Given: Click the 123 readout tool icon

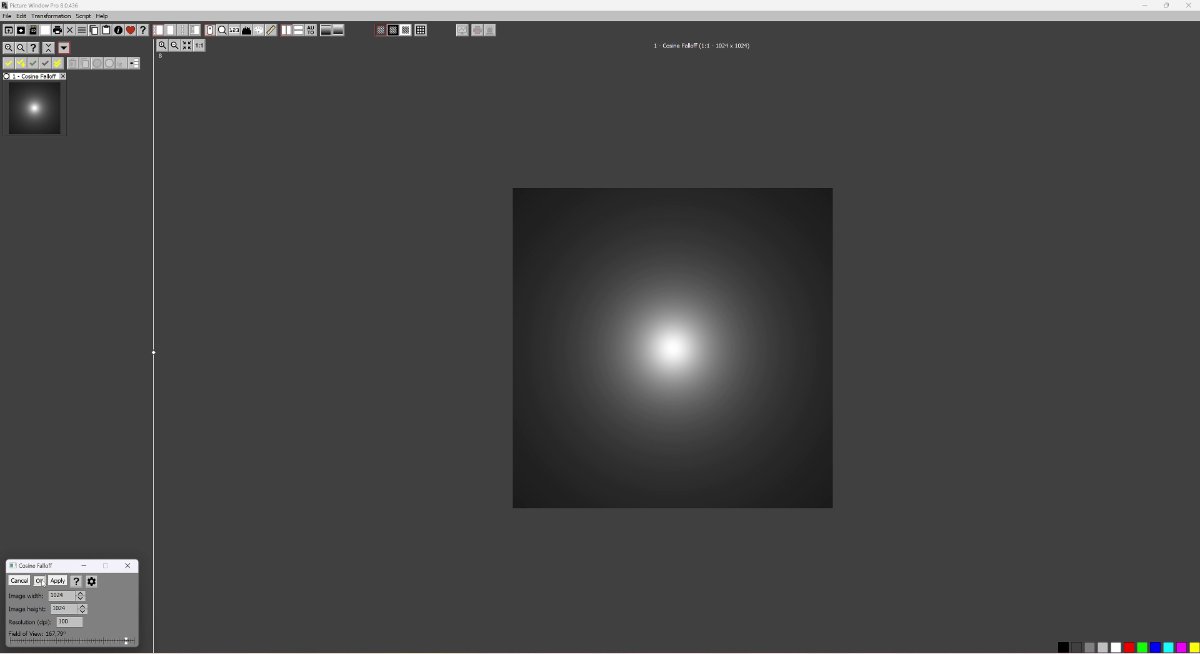Looking at the screenshot, I should 234,30.
